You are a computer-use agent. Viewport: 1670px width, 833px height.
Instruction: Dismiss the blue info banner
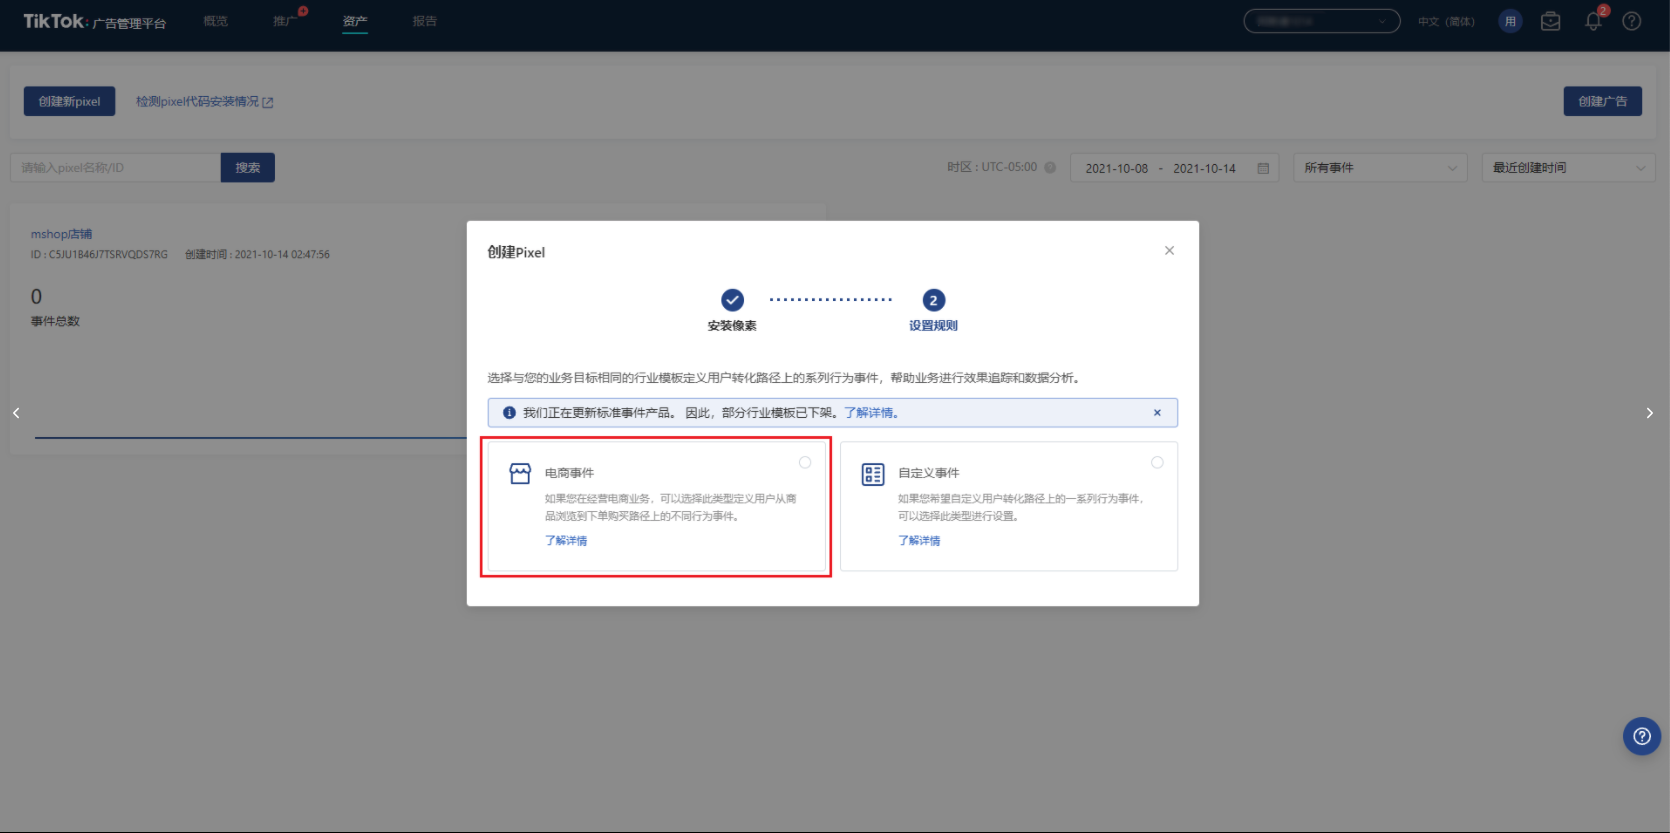[x=1157, y=413]
